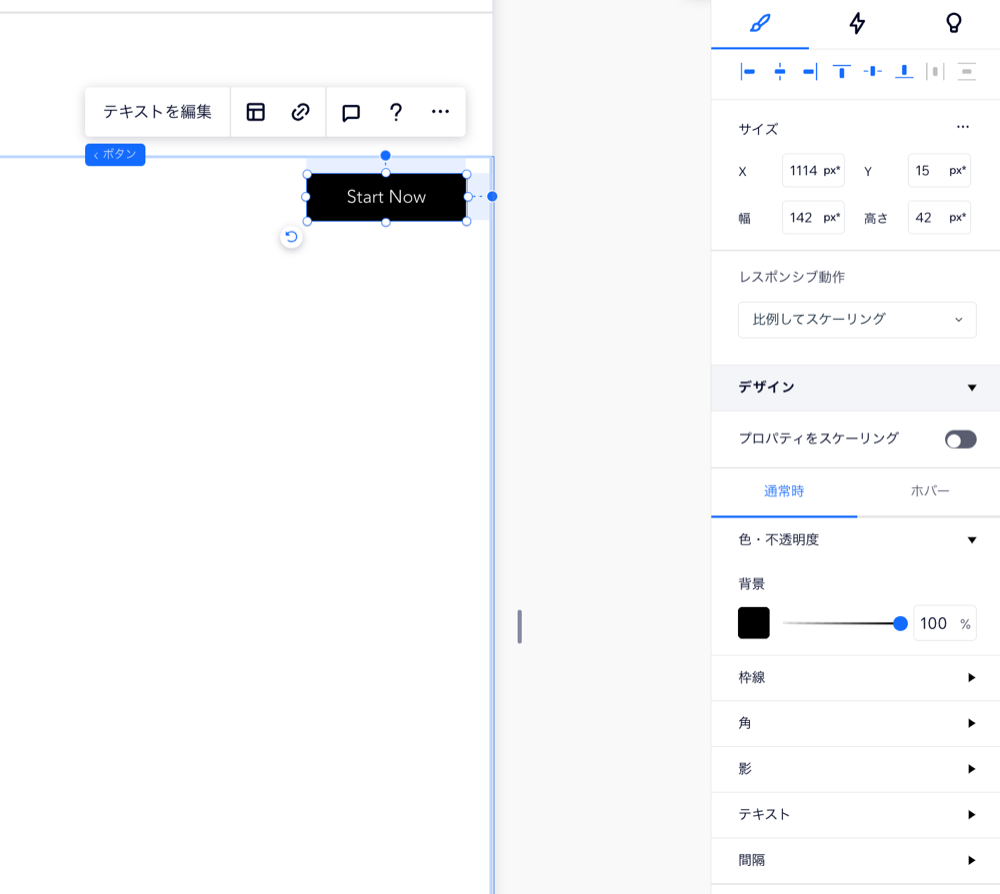Click the distribute horizontally icon
Image resolution: width=1000 pixels, height=894 pixels.
click(935, 71)
